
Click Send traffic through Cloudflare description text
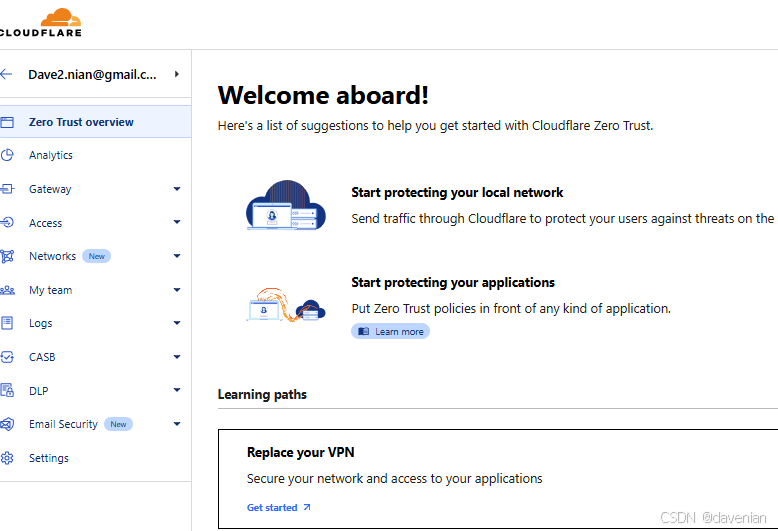[x=563, y=219]
